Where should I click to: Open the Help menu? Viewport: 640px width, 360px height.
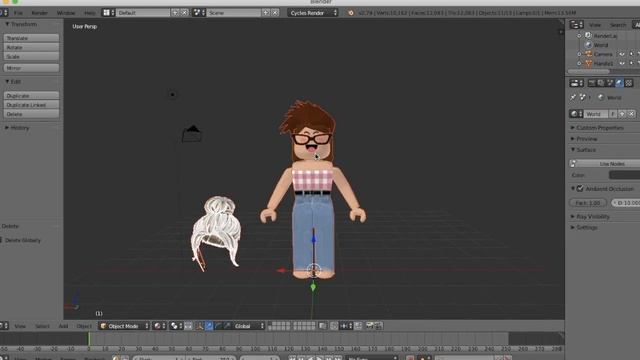click(89, 13)
